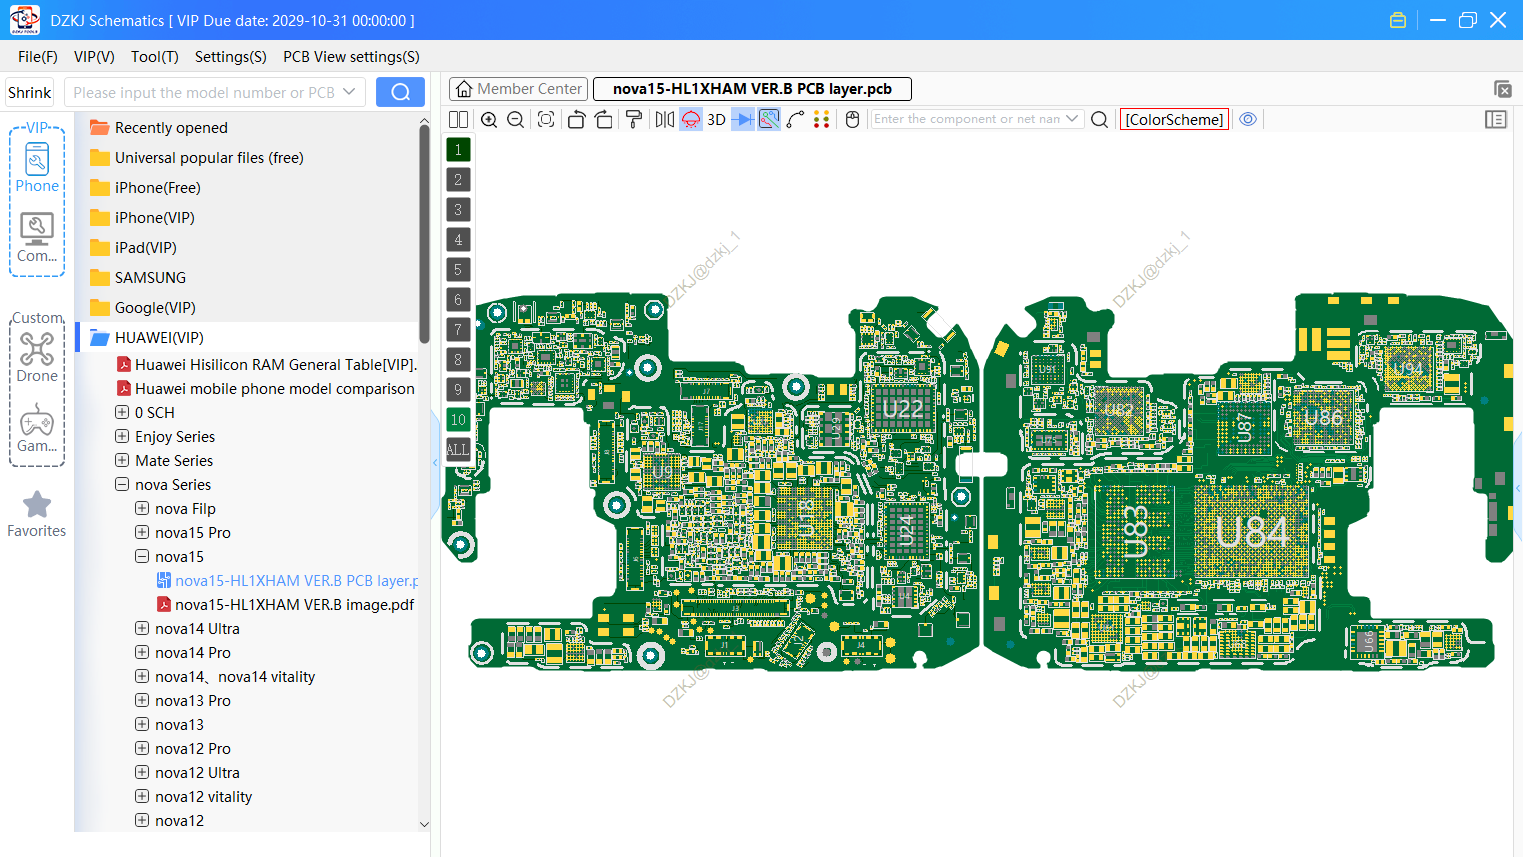Select the curved route icon
Screen dimensions: 1523x858
tap(796, 119)
